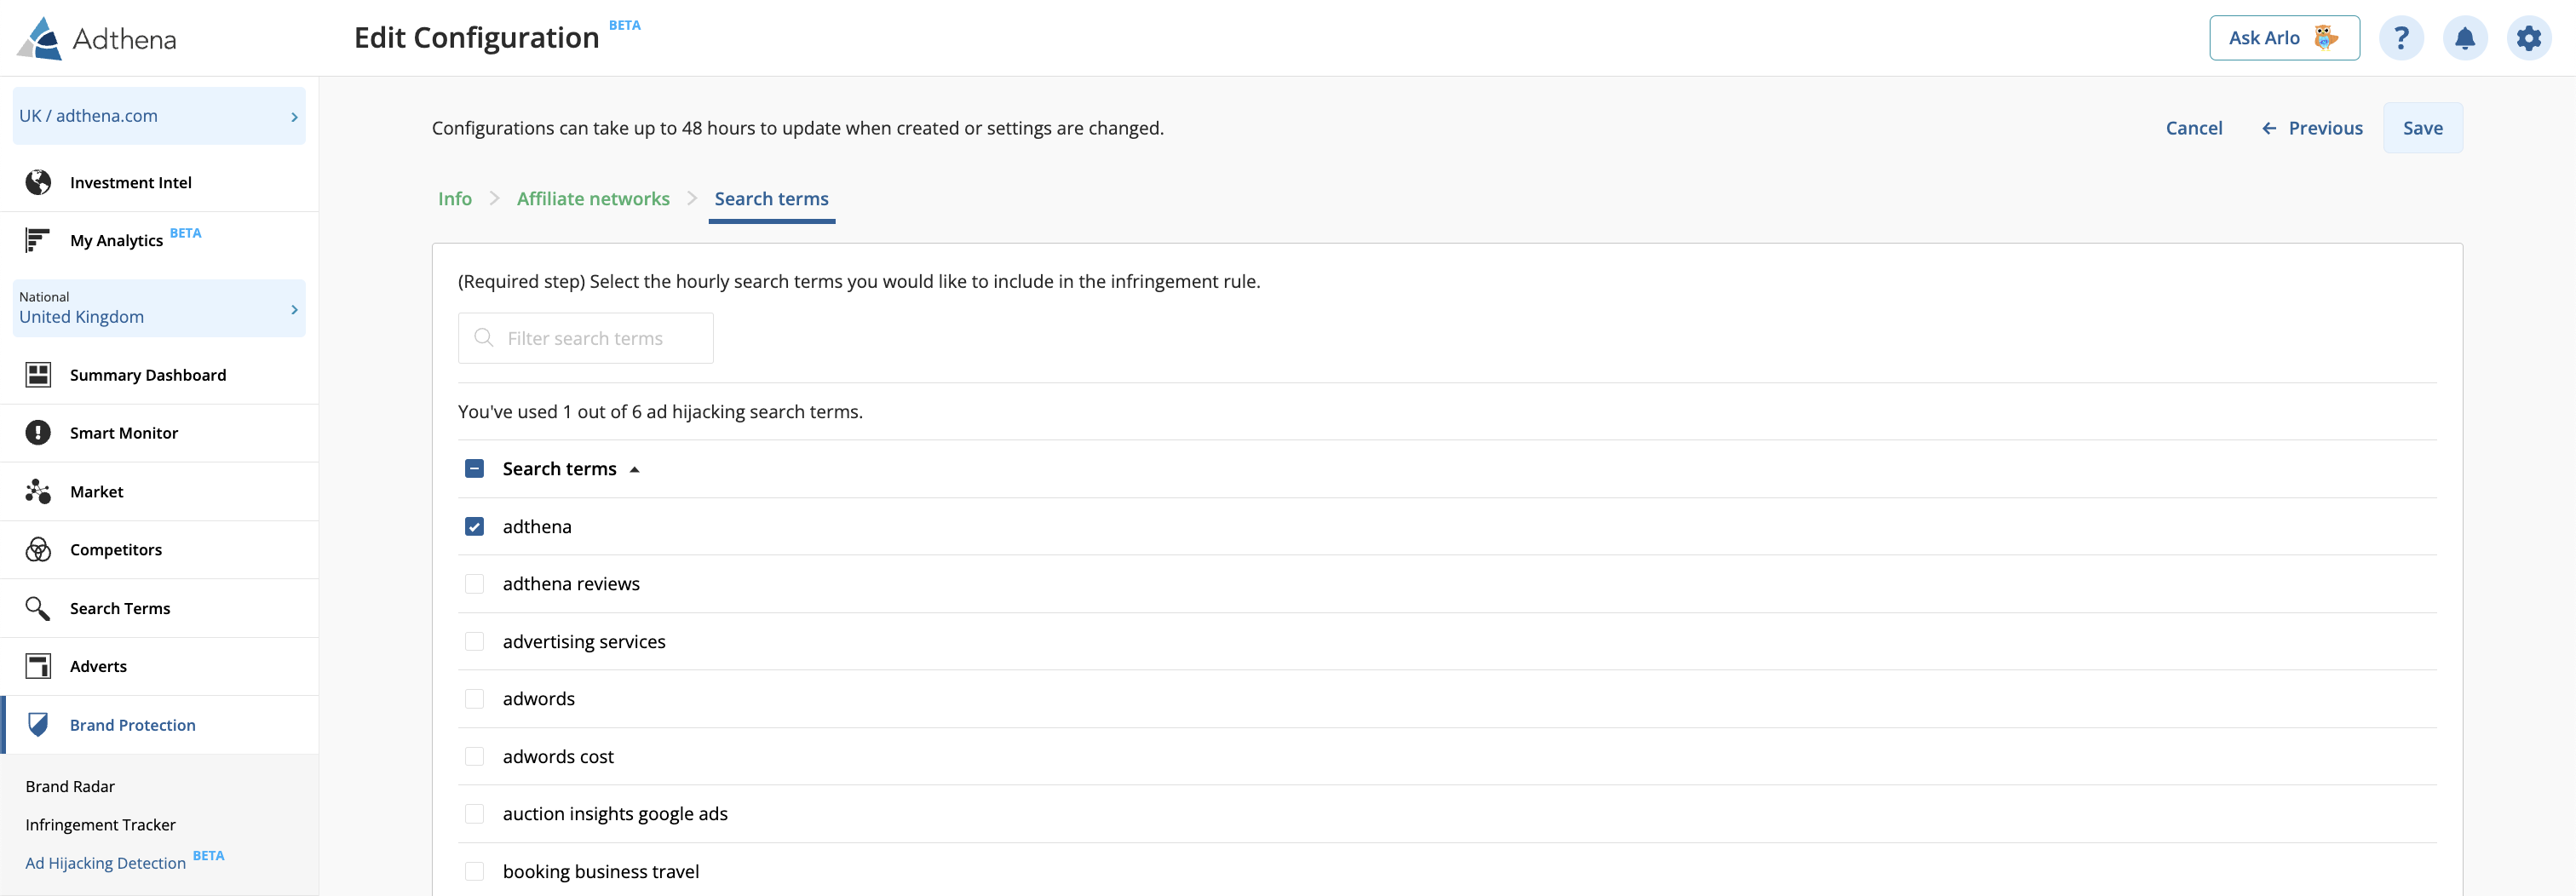Toggle the select-all Search terms checkbox
Screen dimensions: 2576x896
point(474,469)
